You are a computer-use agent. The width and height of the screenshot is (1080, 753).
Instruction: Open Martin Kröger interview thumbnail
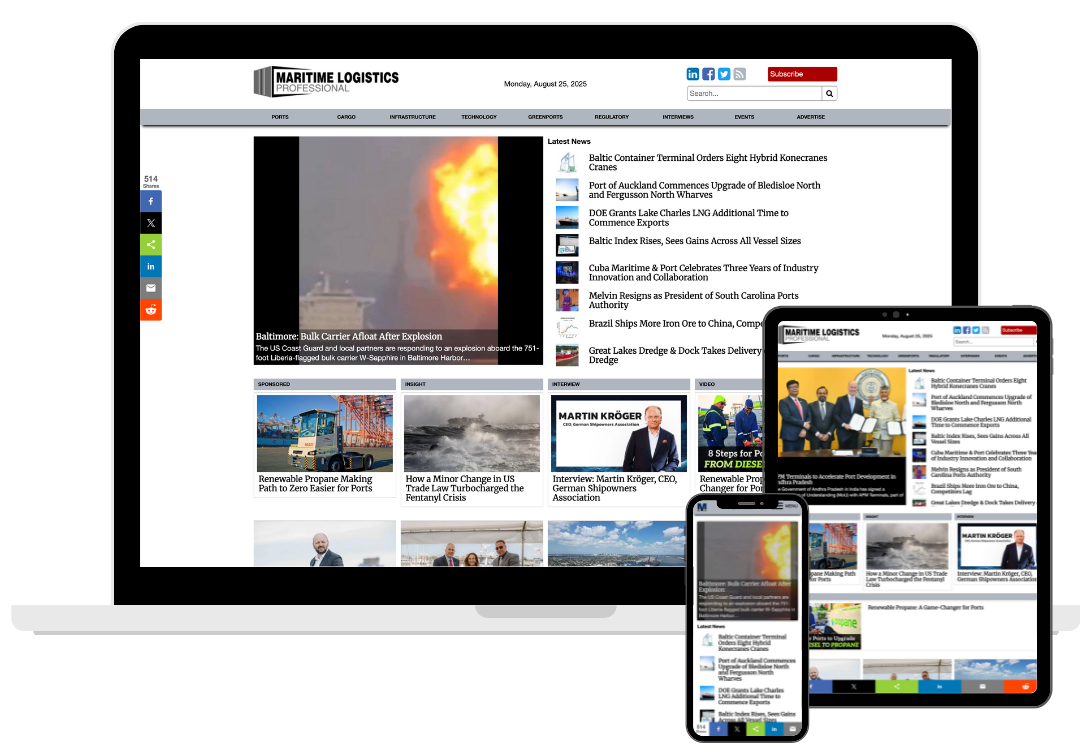619,433
